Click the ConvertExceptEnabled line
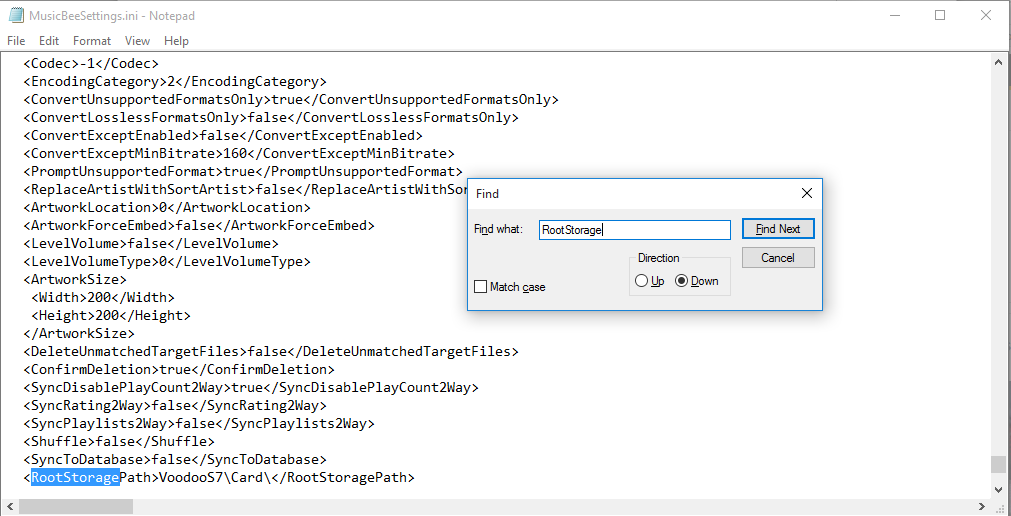This screenshot has height=516, width=1011. click(x=223, y=136)
